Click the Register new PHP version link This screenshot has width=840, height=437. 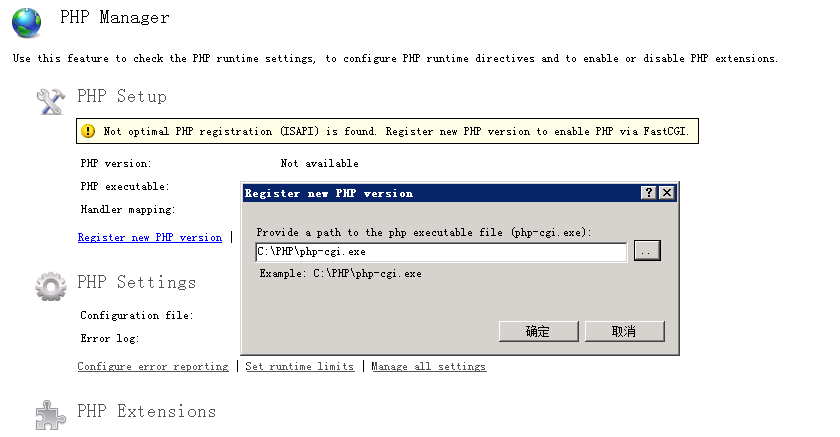click(x=150, y=238)
